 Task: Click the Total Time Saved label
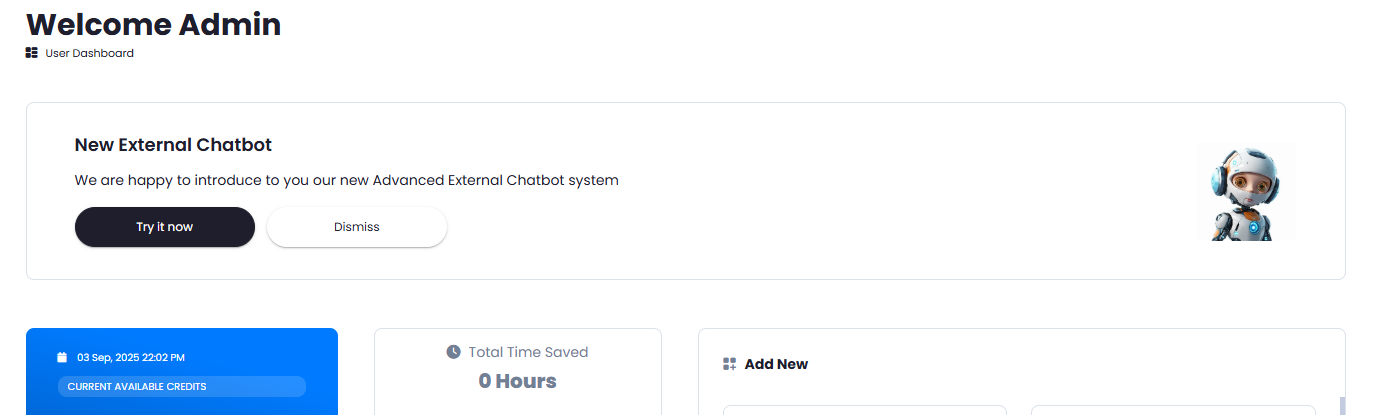(x=528, y=352)
